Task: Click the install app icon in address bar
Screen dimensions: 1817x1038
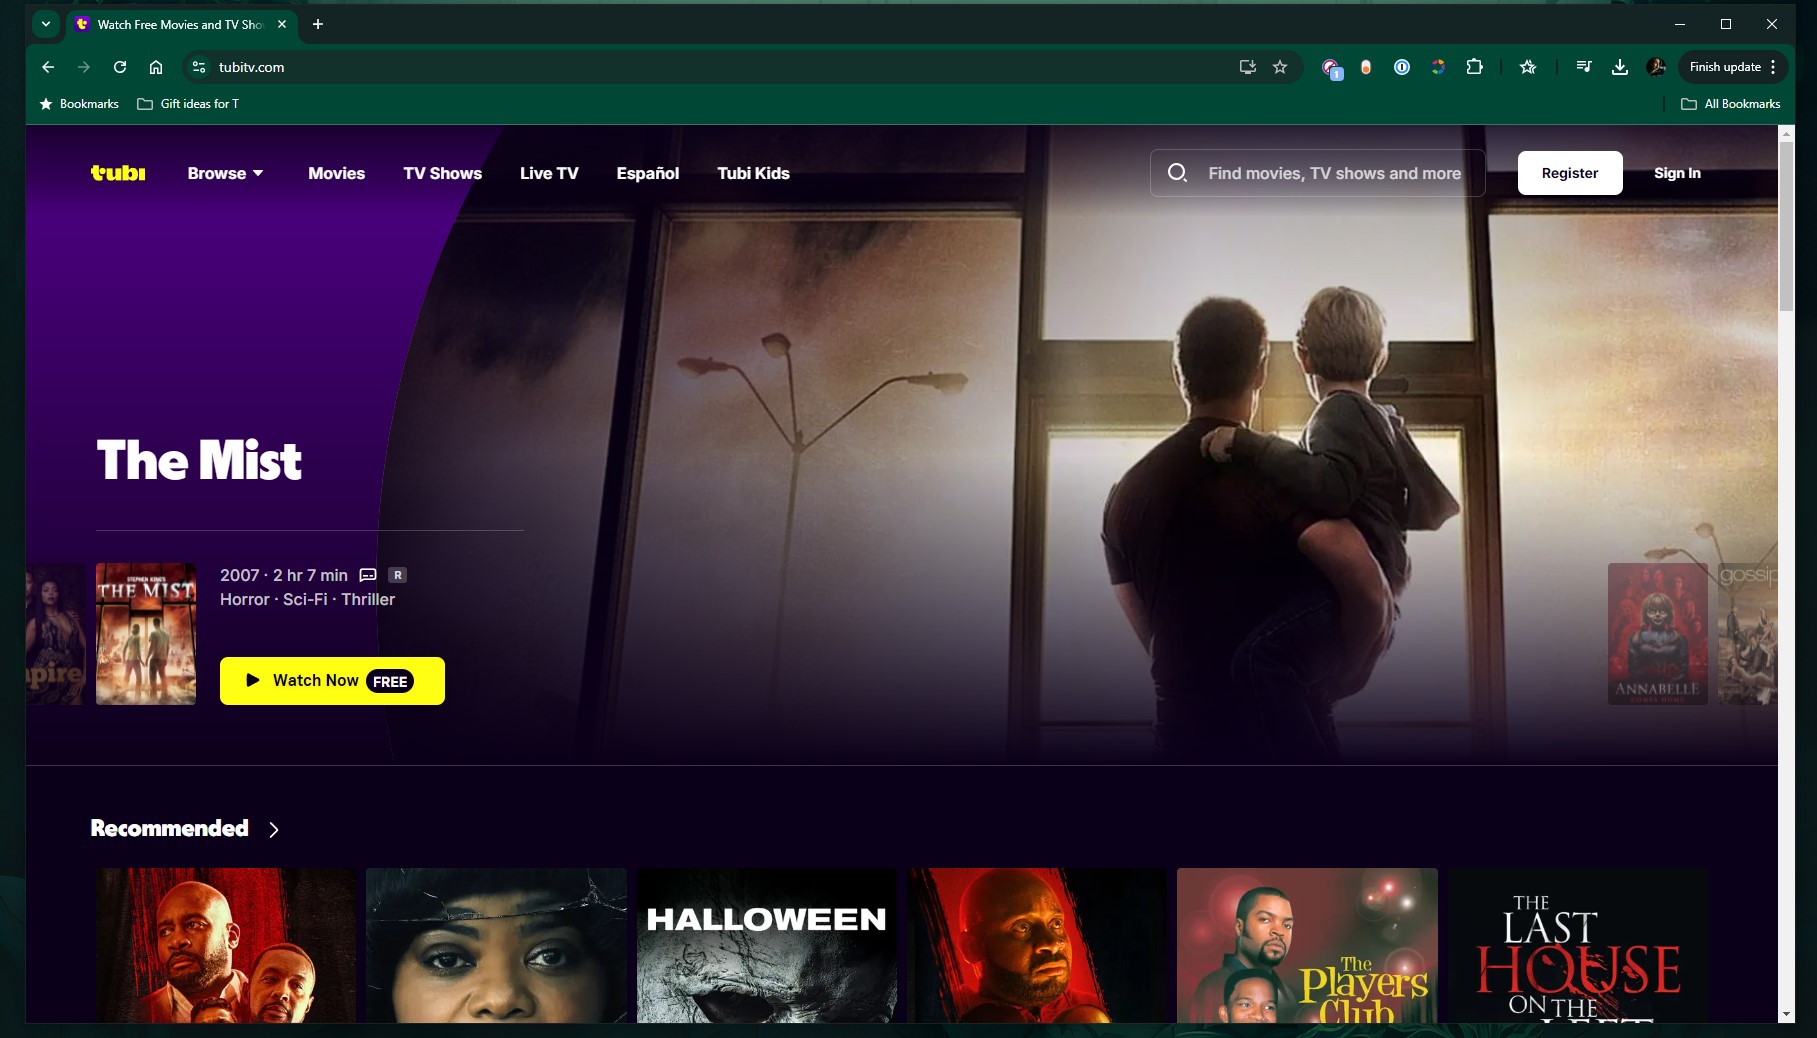Action: pos(1248,67)
